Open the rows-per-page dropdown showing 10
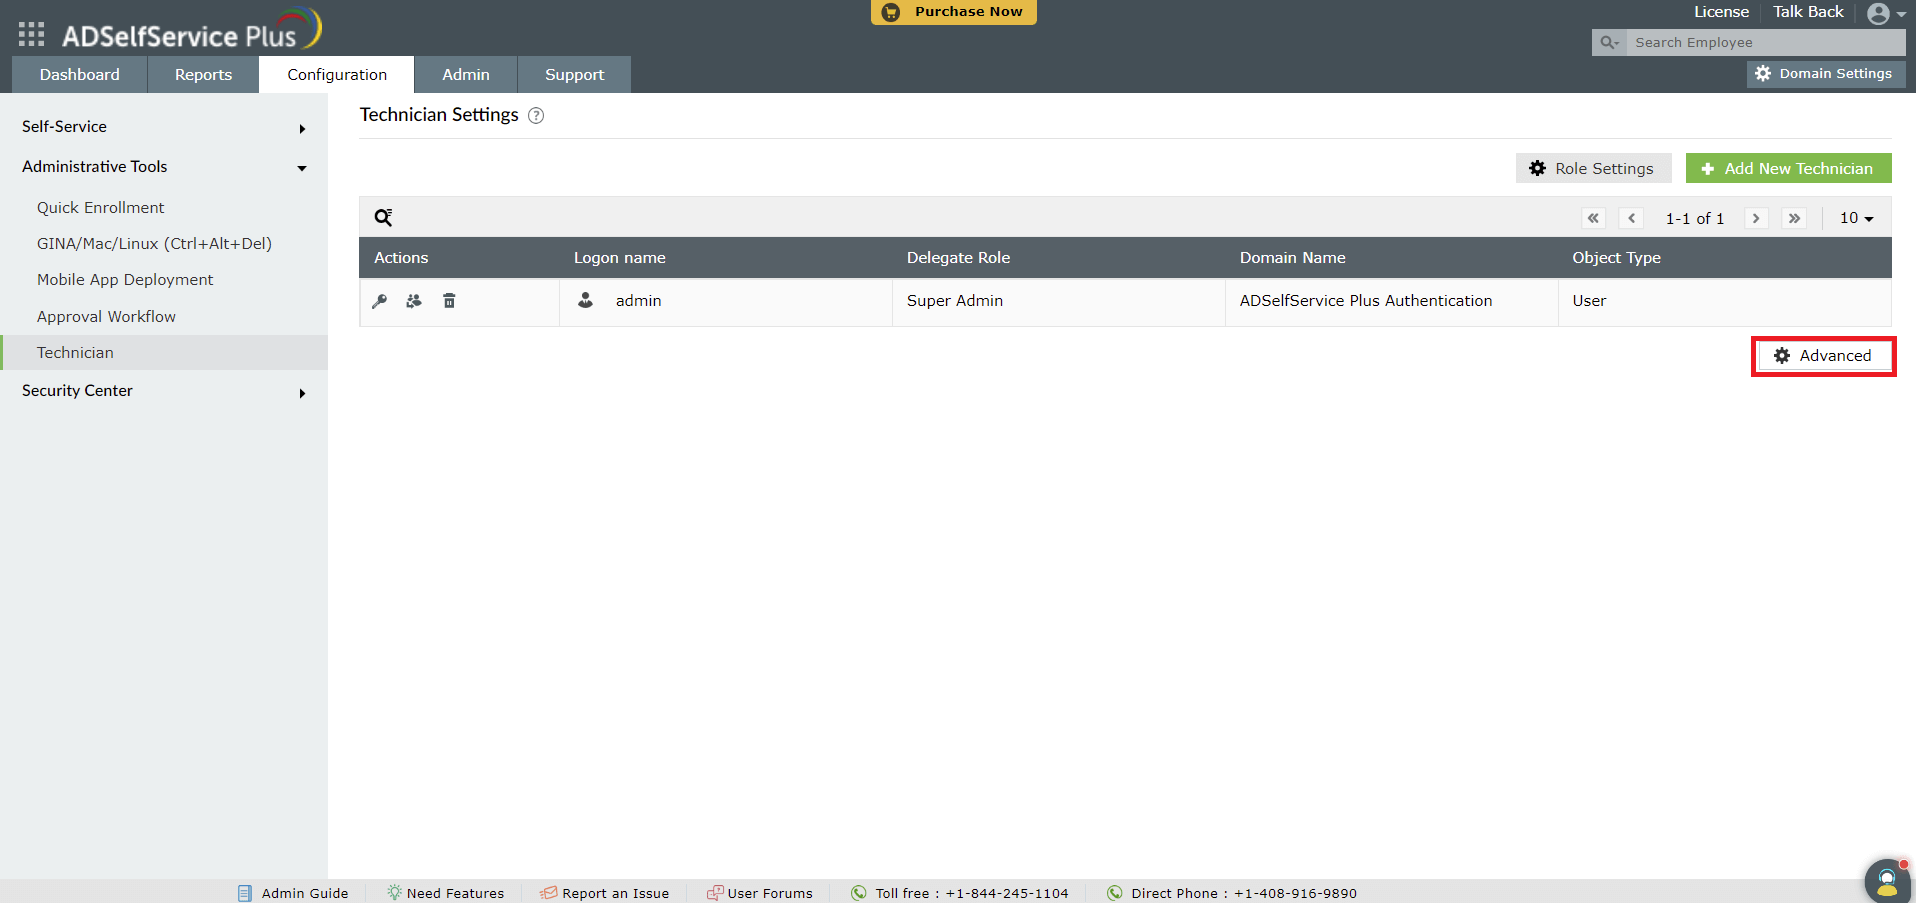Image resolution: width=1916 pixels, height=903 pixels. coord(1856,218)
